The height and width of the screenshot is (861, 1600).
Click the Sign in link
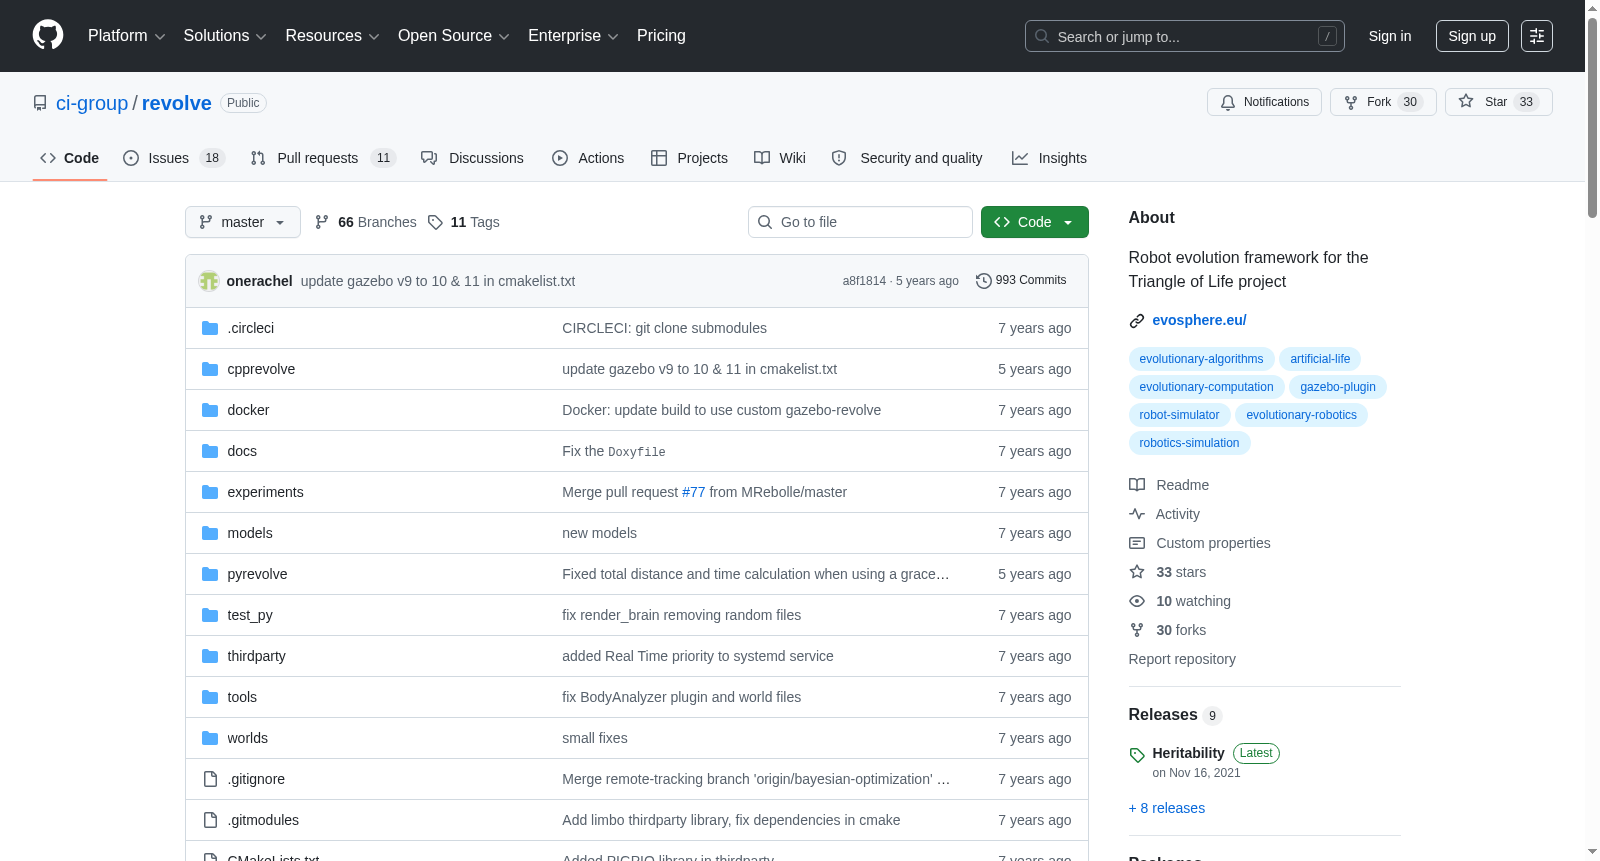pyautogui.click(x=1390, y=36)
